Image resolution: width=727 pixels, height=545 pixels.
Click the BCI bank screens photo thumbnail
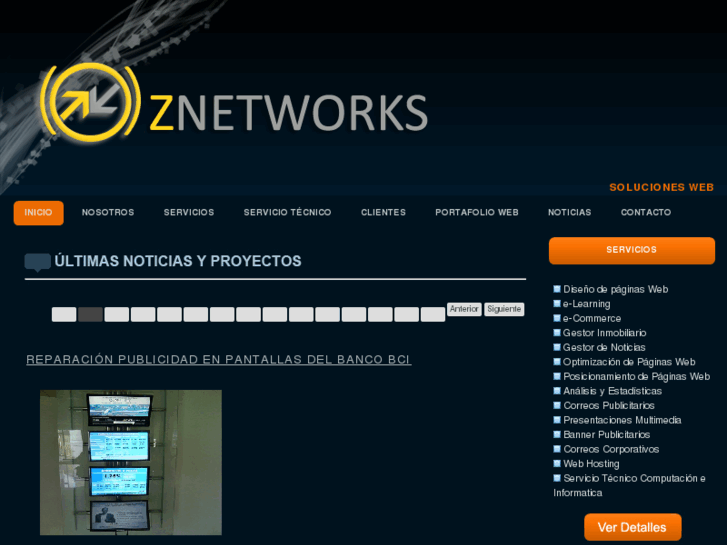(131, 462)
